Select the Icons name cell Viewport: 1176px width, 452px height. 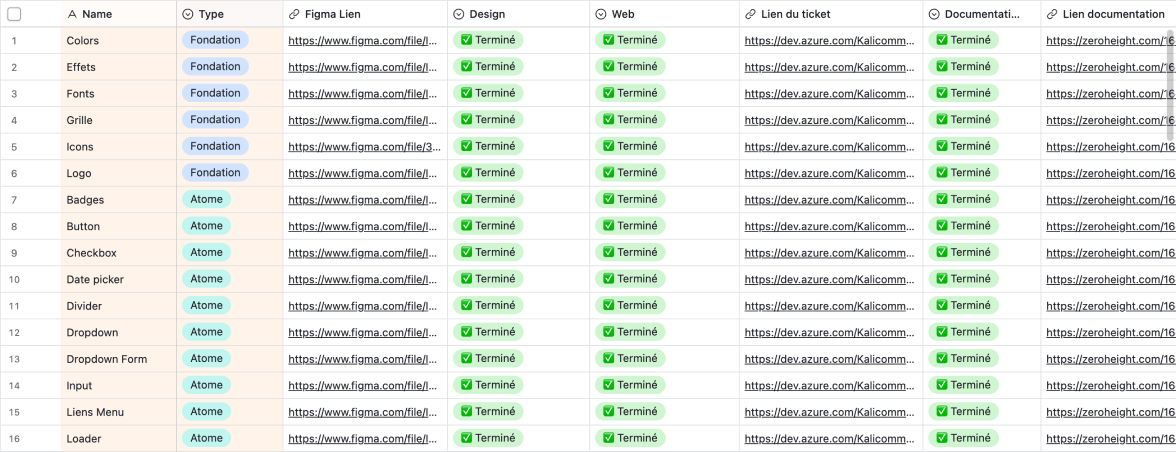(x=118, y=147)
